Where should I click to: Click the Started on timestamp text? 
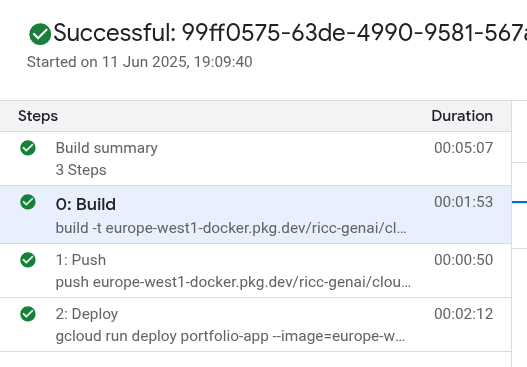(139, 62)
